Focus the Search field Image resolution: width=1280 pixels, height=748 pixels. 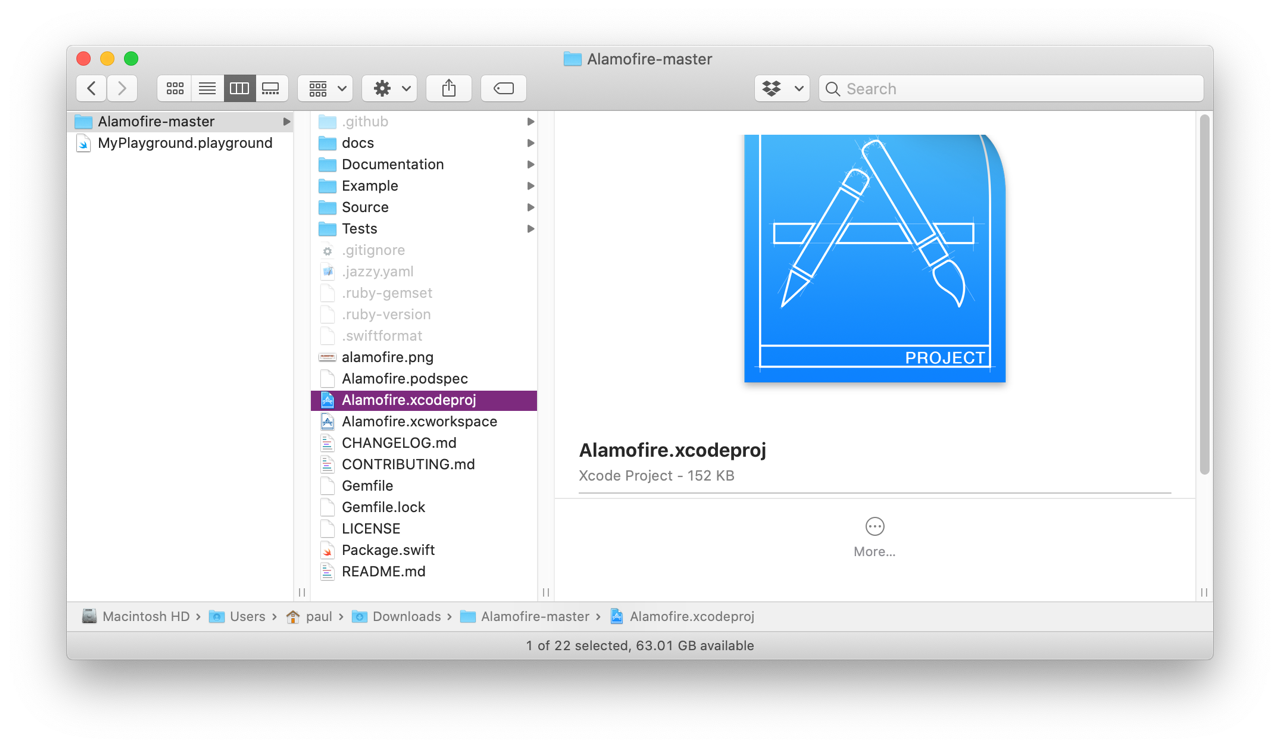(x=1011, y=88)
